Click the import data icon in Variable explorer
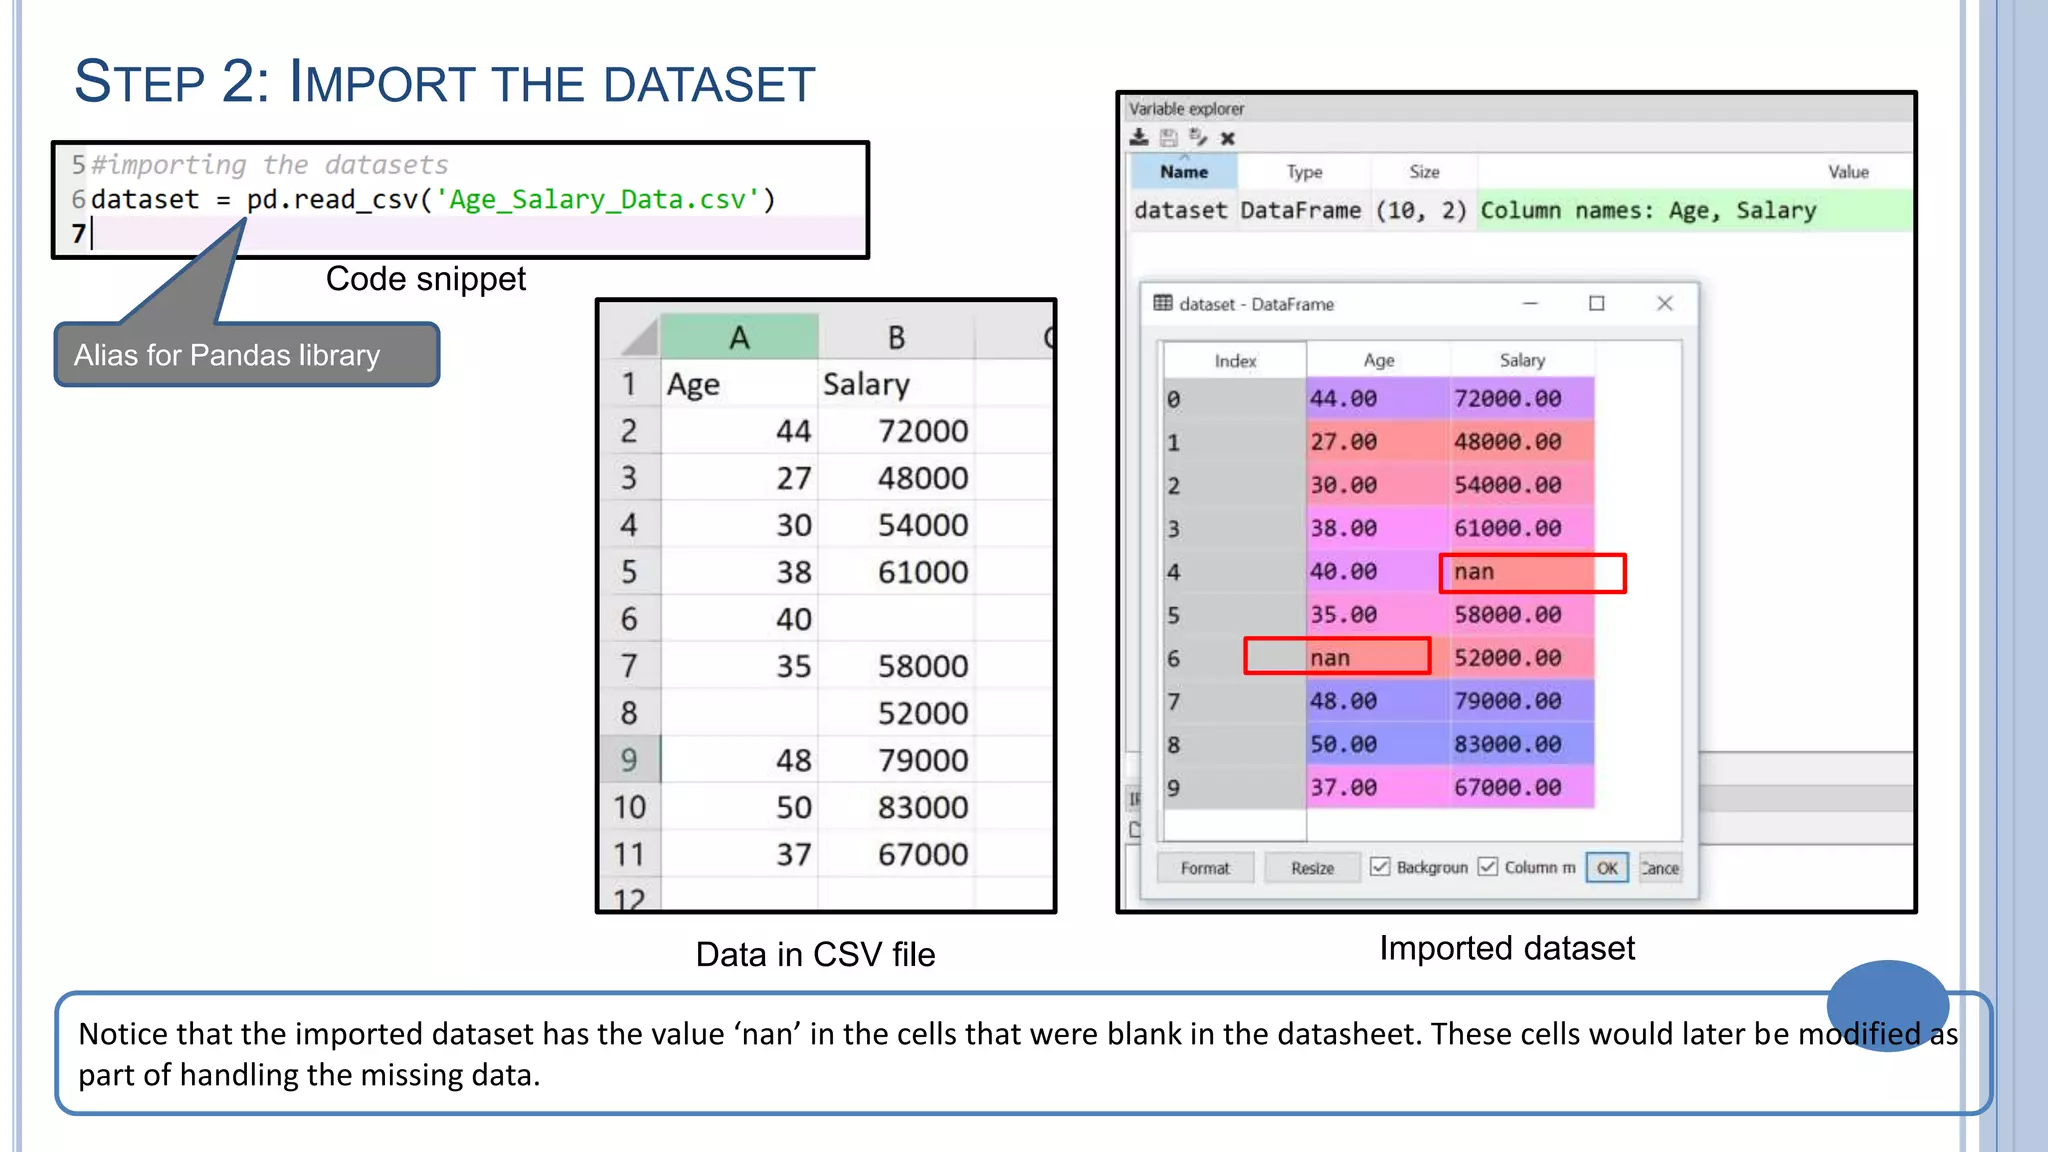Screen dimensions: 2048x1152 click(x=1139, y=138)
